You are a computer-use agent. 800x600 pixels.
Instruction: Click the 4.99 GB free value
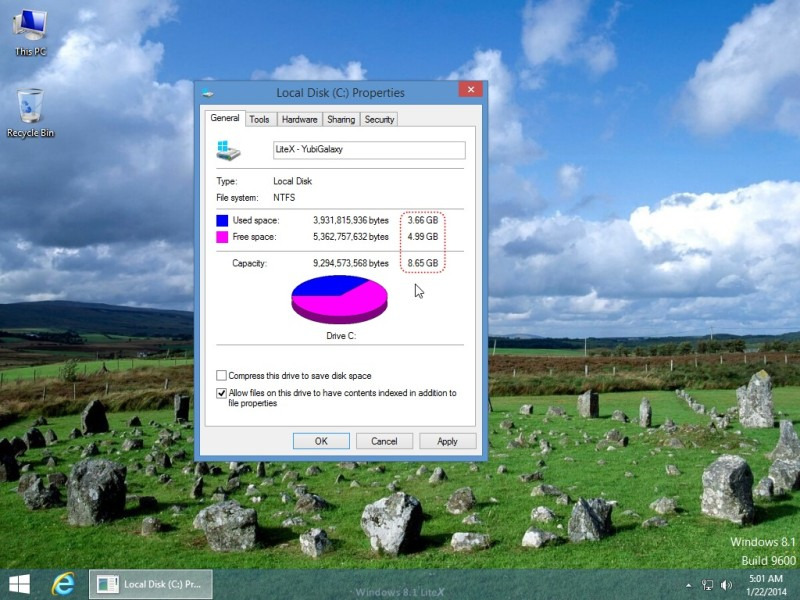pos(422,237)
